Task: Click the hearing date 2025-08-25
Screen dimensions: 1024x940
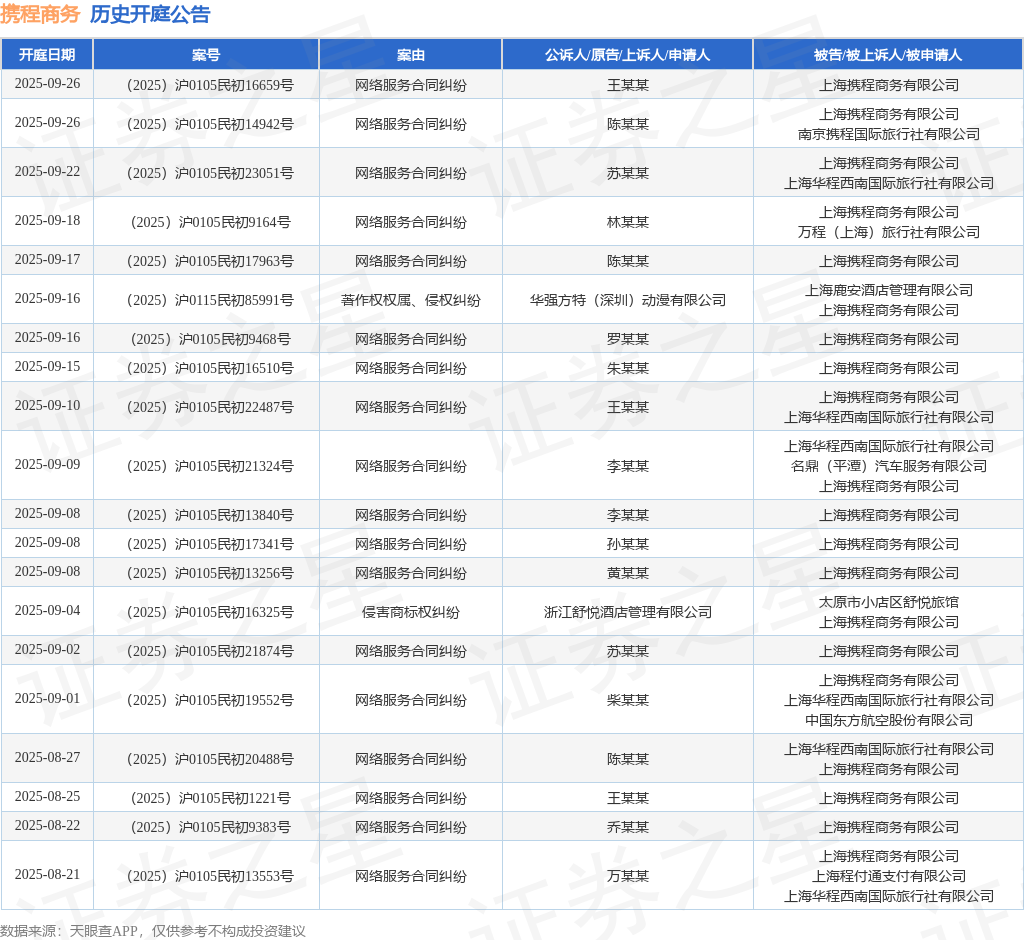Action: coord(47,796)
